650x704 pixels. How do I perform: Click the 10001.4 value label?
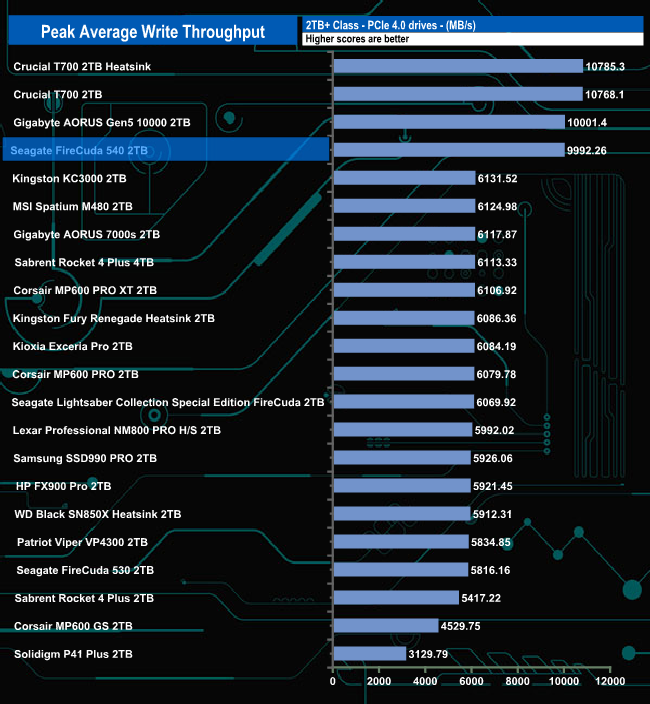click(x=587, y=123)
